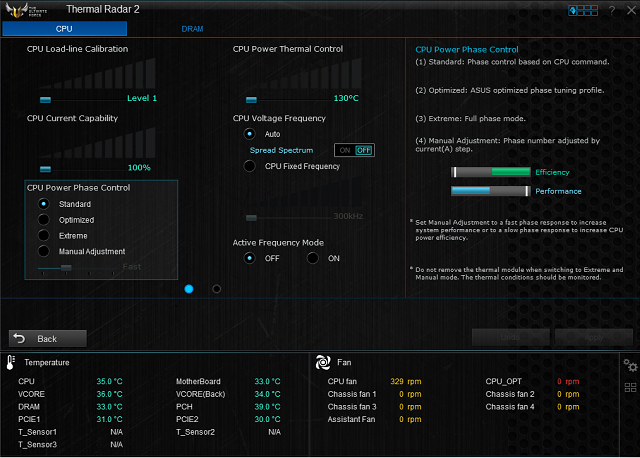Click the four-square layout icon
Viewport: 640px width, 458px height.
(x=629, y=387)
